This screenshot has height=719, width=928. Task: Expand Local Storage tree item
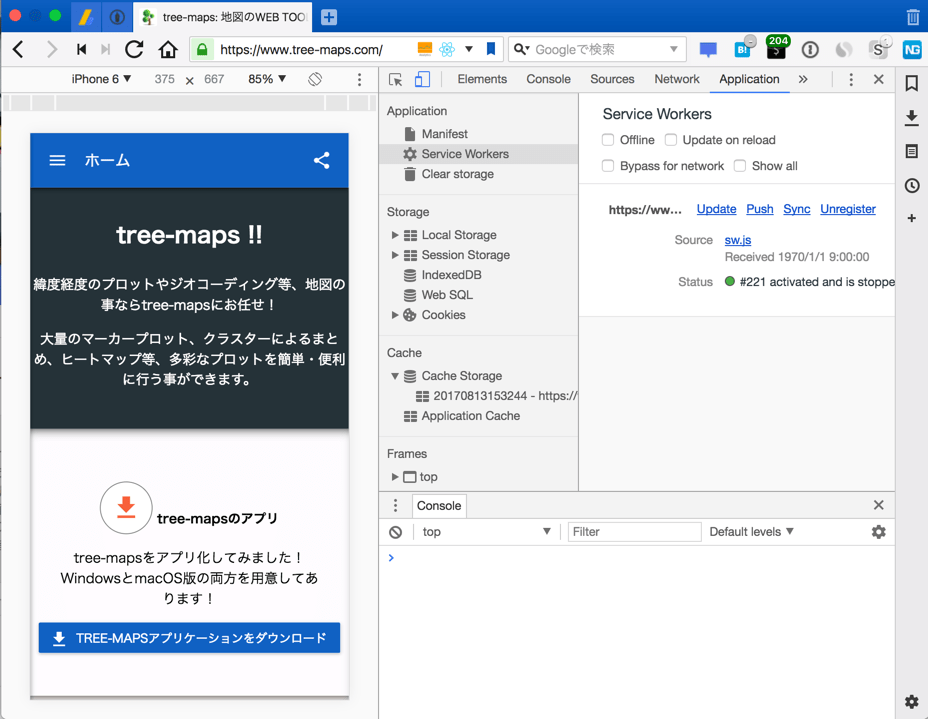tap(395, 235)
